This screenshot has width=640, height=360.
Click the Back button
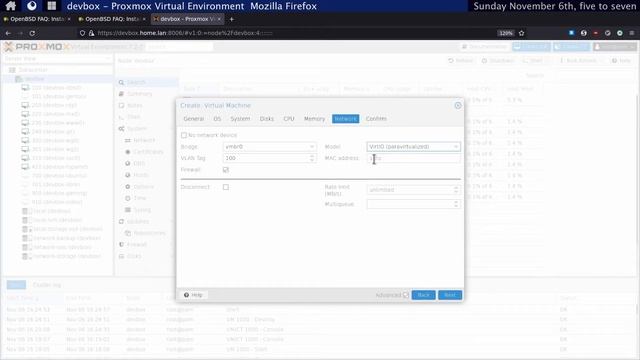pyautogui.click(x=423, y=295)
